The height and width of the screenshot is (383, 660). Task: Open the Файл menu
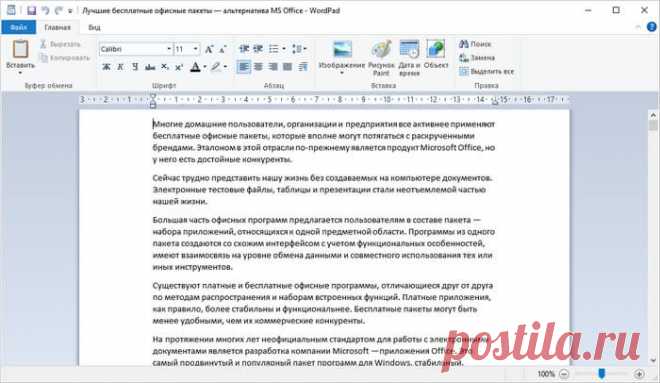coord(19,27)
